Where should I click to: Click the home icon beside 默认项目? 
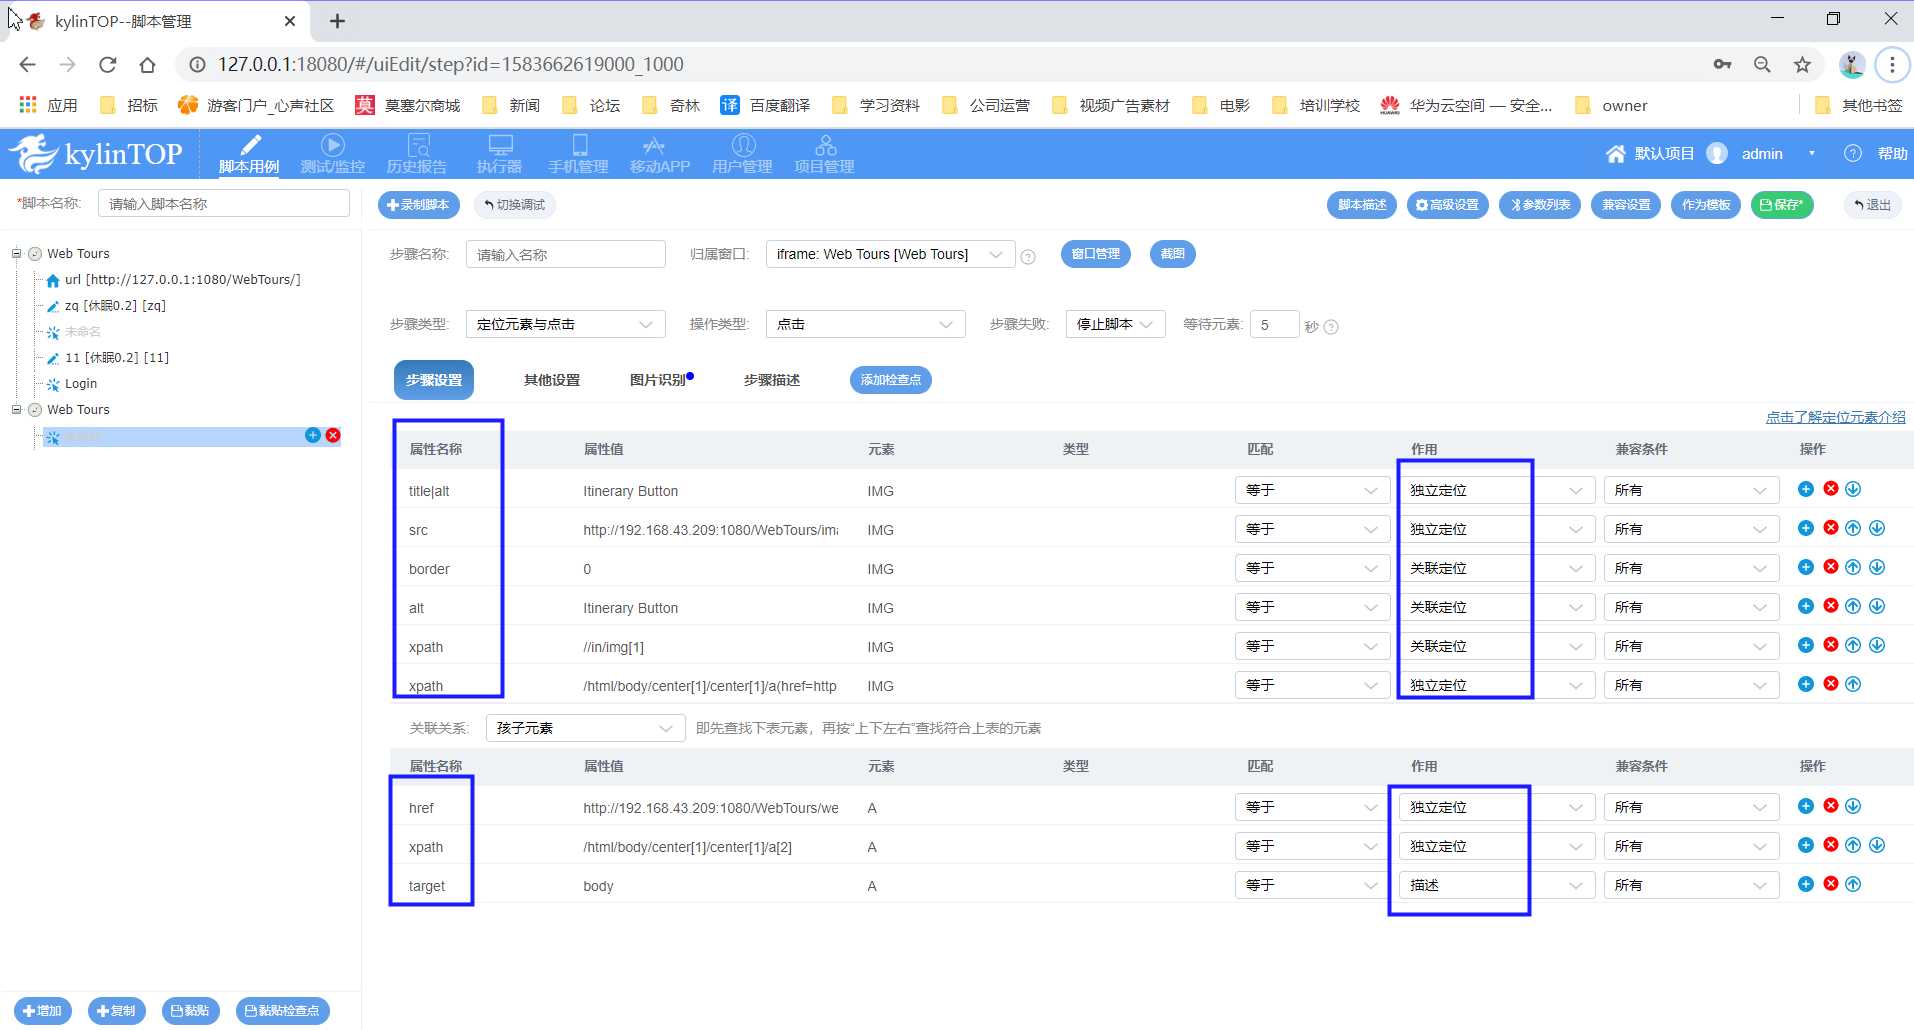[x=1616, y=153]
